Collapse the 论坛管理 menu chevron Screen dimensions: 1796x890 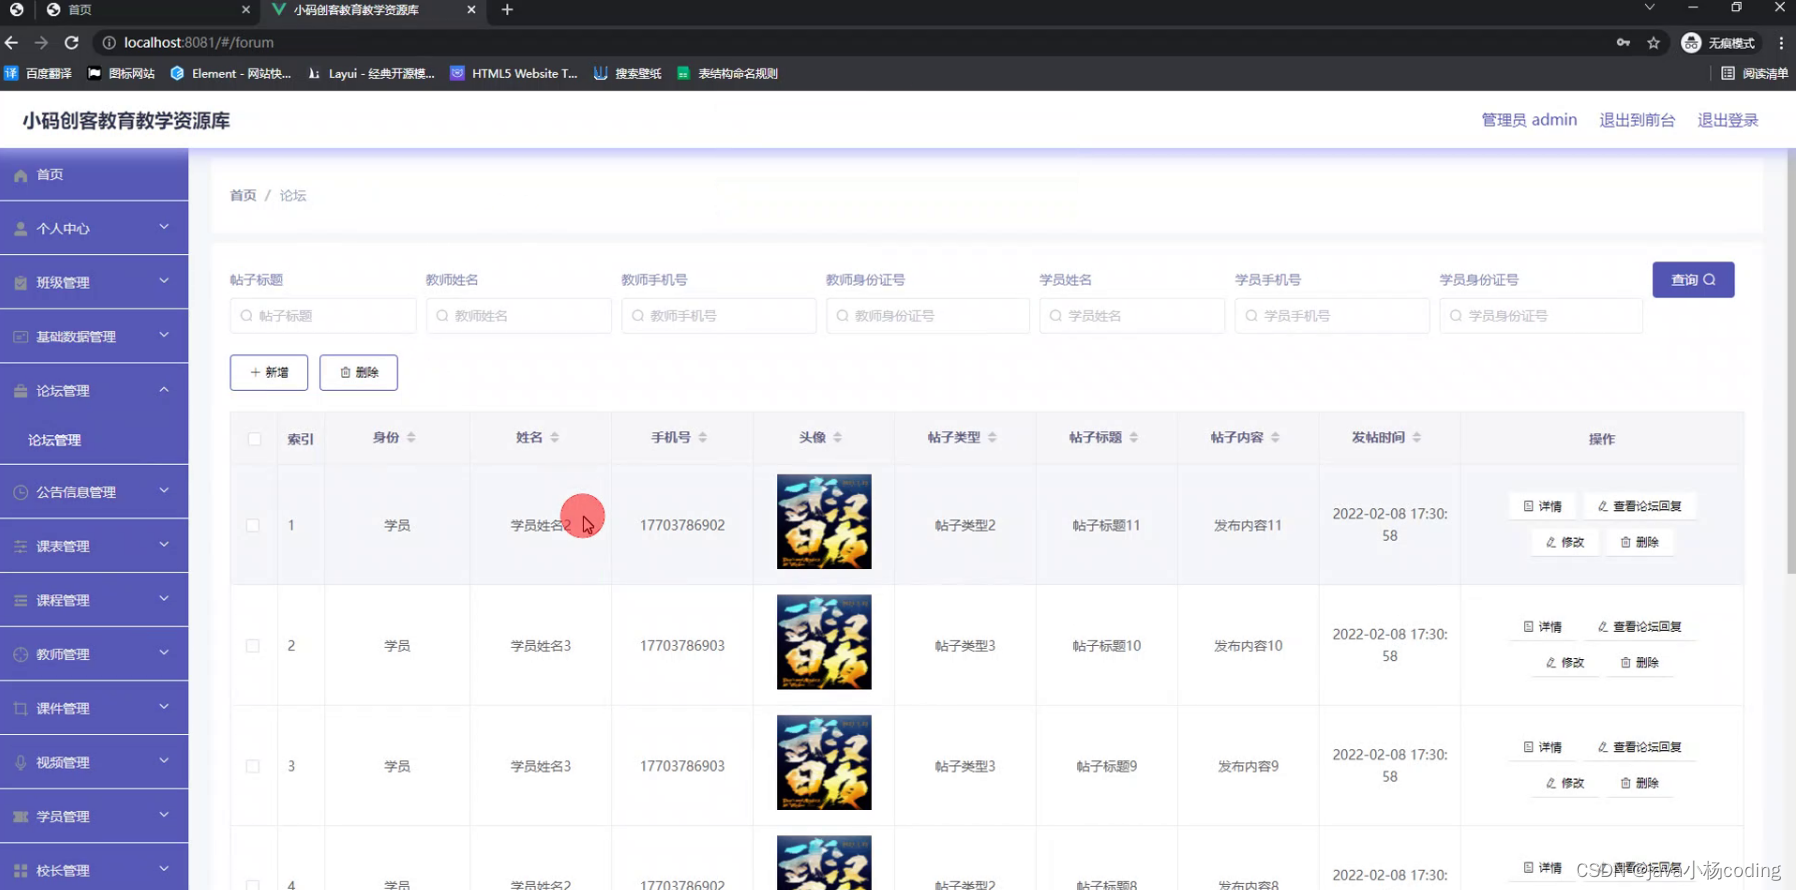click(164, 389)
